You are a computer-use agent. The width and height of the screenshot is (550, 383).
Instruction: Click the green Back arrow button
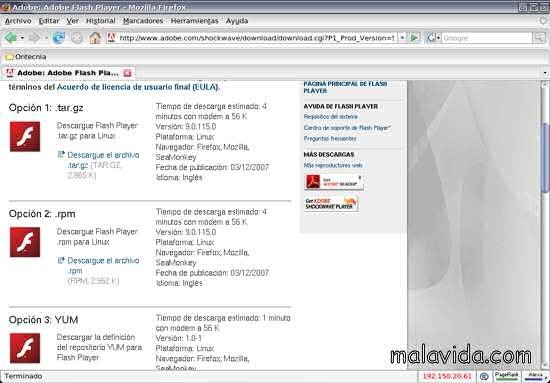[11, 38]
